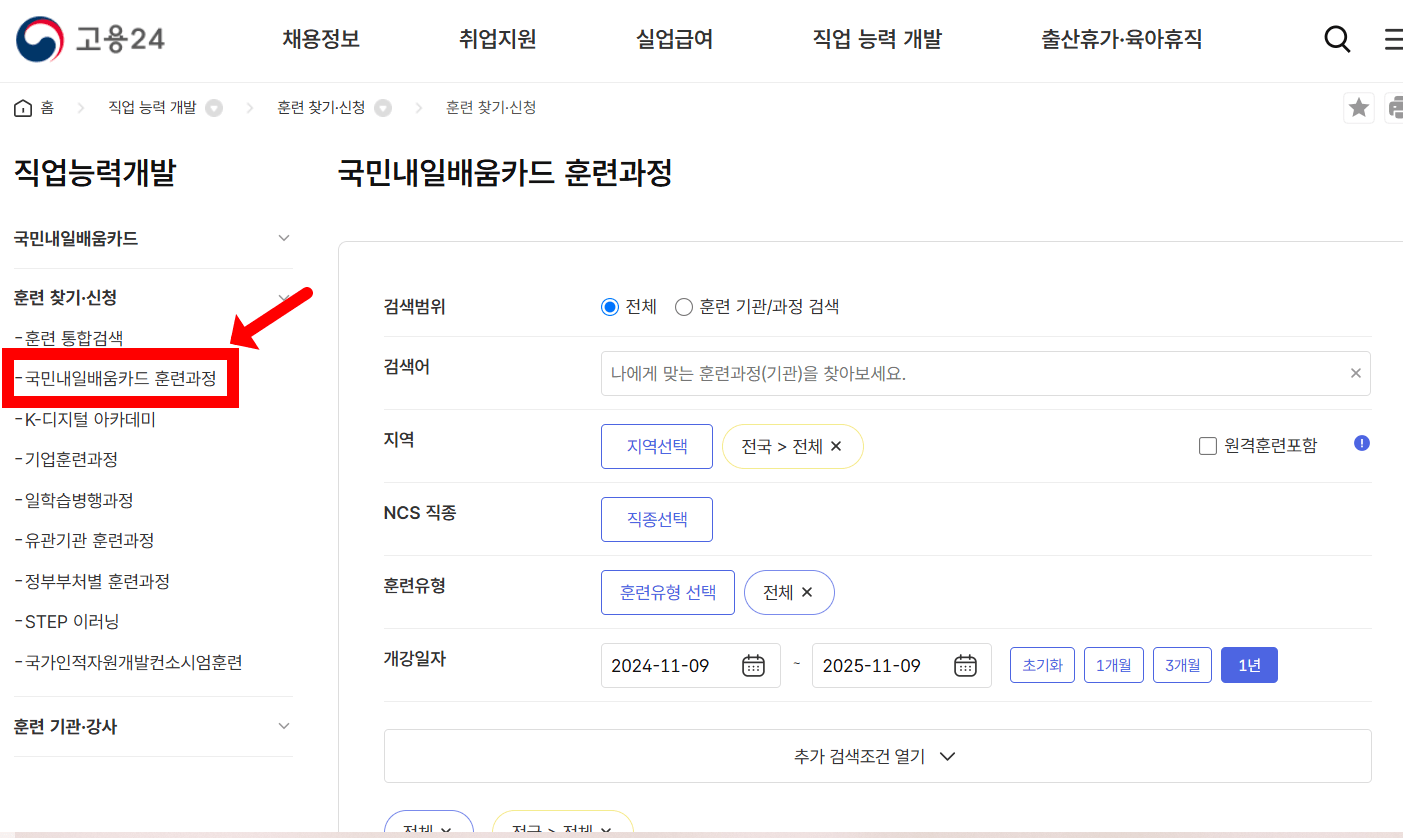Open the 취업지원 top menu
This screenshot has width=1403, height=838.
[498, 39]
